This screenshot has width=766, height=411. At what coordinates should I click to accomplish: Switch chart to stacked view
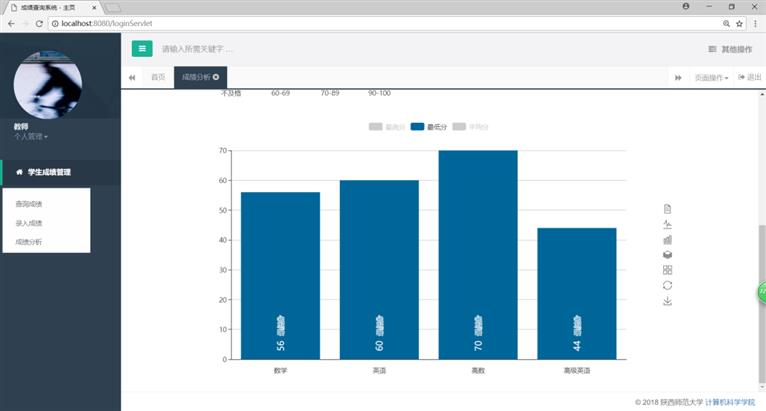pyautogui.click(x=668, y=255)
